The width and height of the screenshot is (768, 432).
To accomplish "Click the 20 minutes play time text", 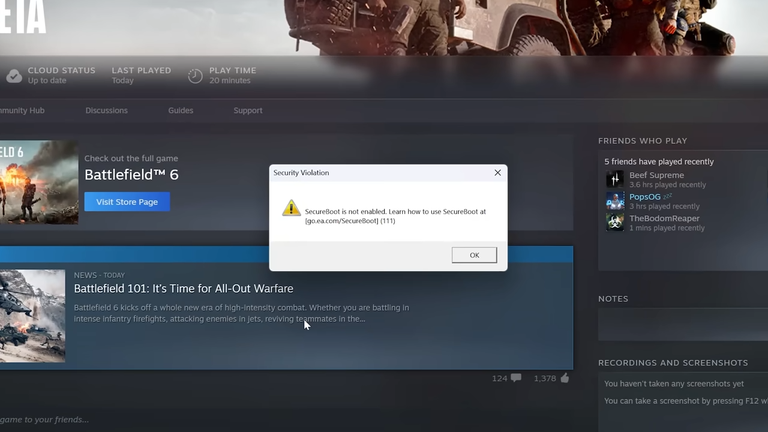I will [x=230, y=80].
